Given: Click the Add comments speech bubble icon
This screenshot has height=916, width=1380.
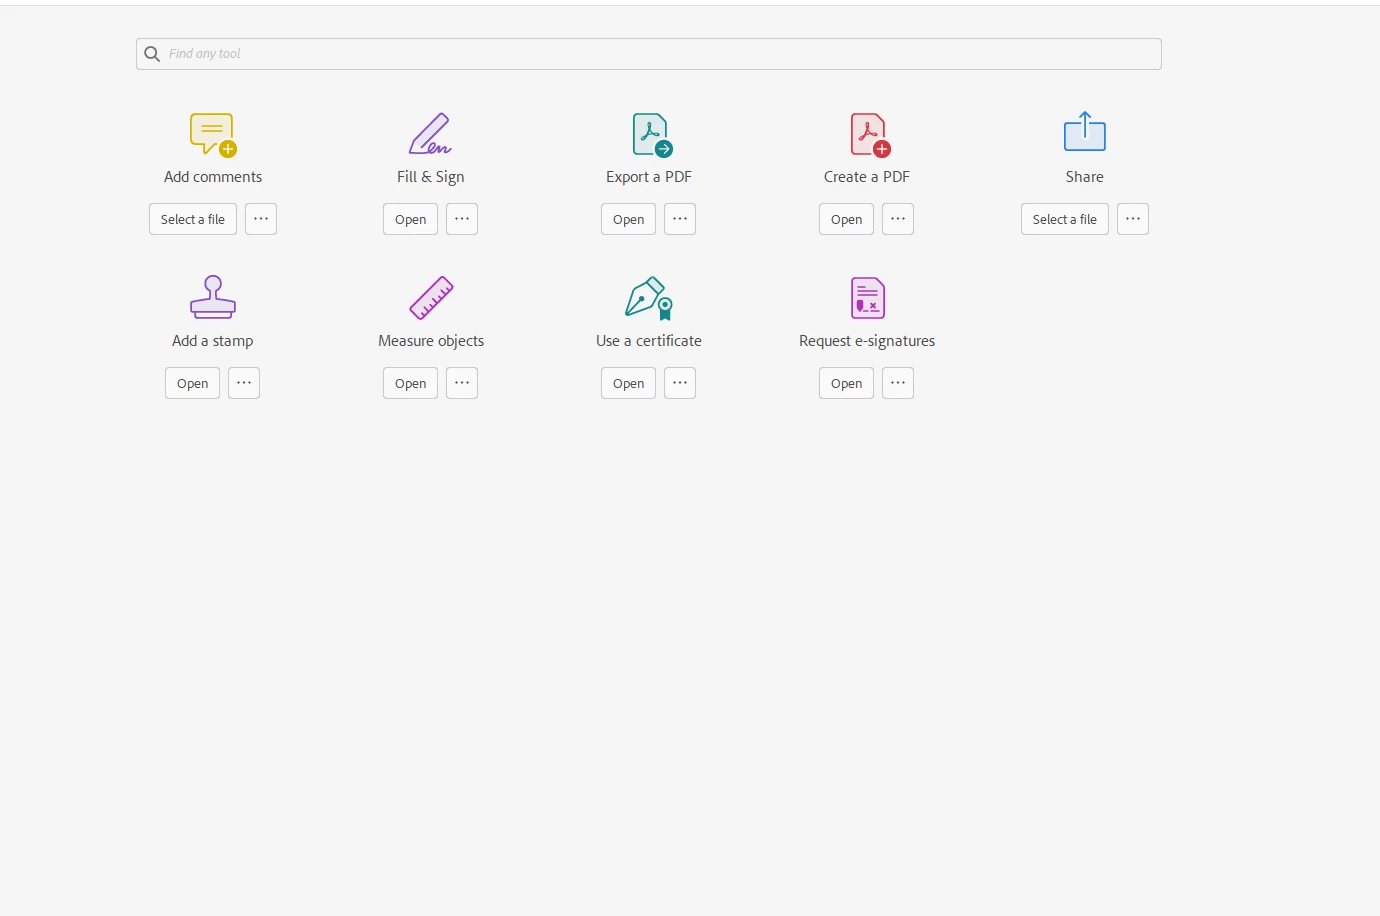Looking at the screenshot, I should [x=213, y=135].
